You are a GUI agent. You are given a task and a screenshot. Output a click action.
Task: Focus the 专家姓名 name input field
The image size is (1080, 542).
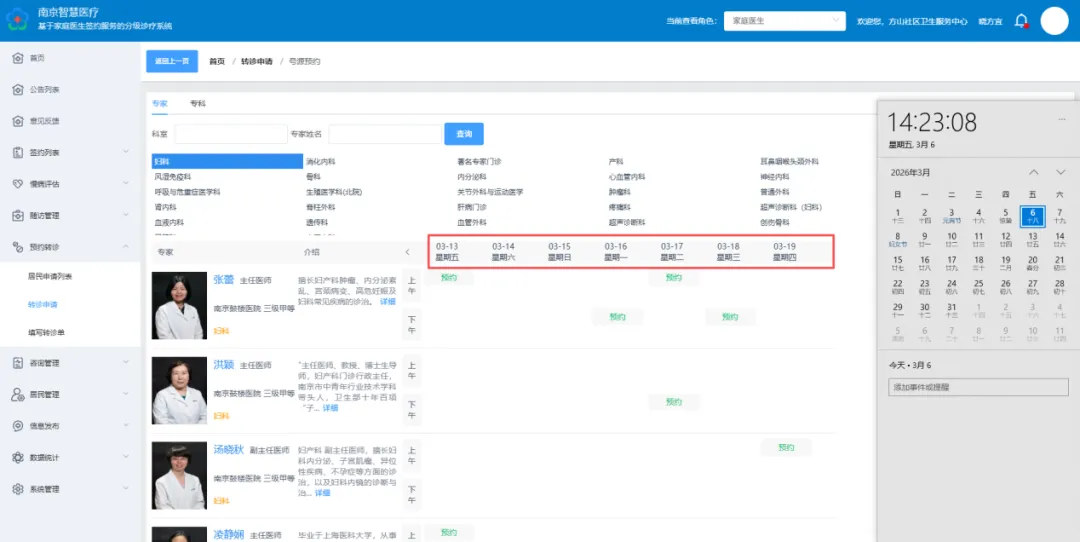pos(385,134)
